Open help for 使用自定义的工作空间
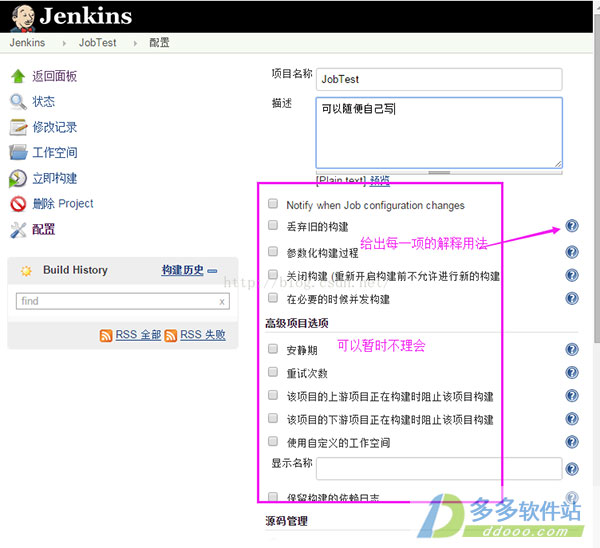This screenshot has height=548, width=600. [x=572, y=442]
